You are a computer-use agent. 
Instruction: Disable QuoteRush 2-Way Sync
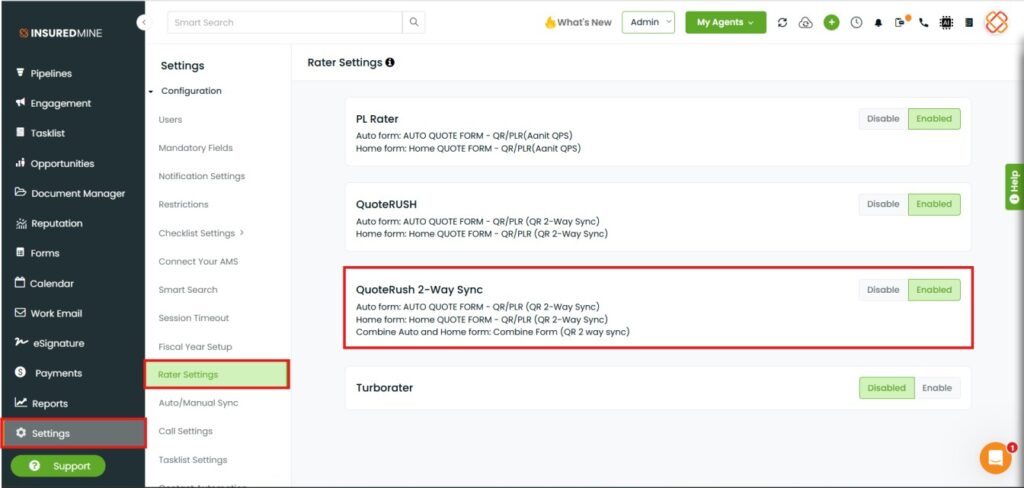pos(883,290)
